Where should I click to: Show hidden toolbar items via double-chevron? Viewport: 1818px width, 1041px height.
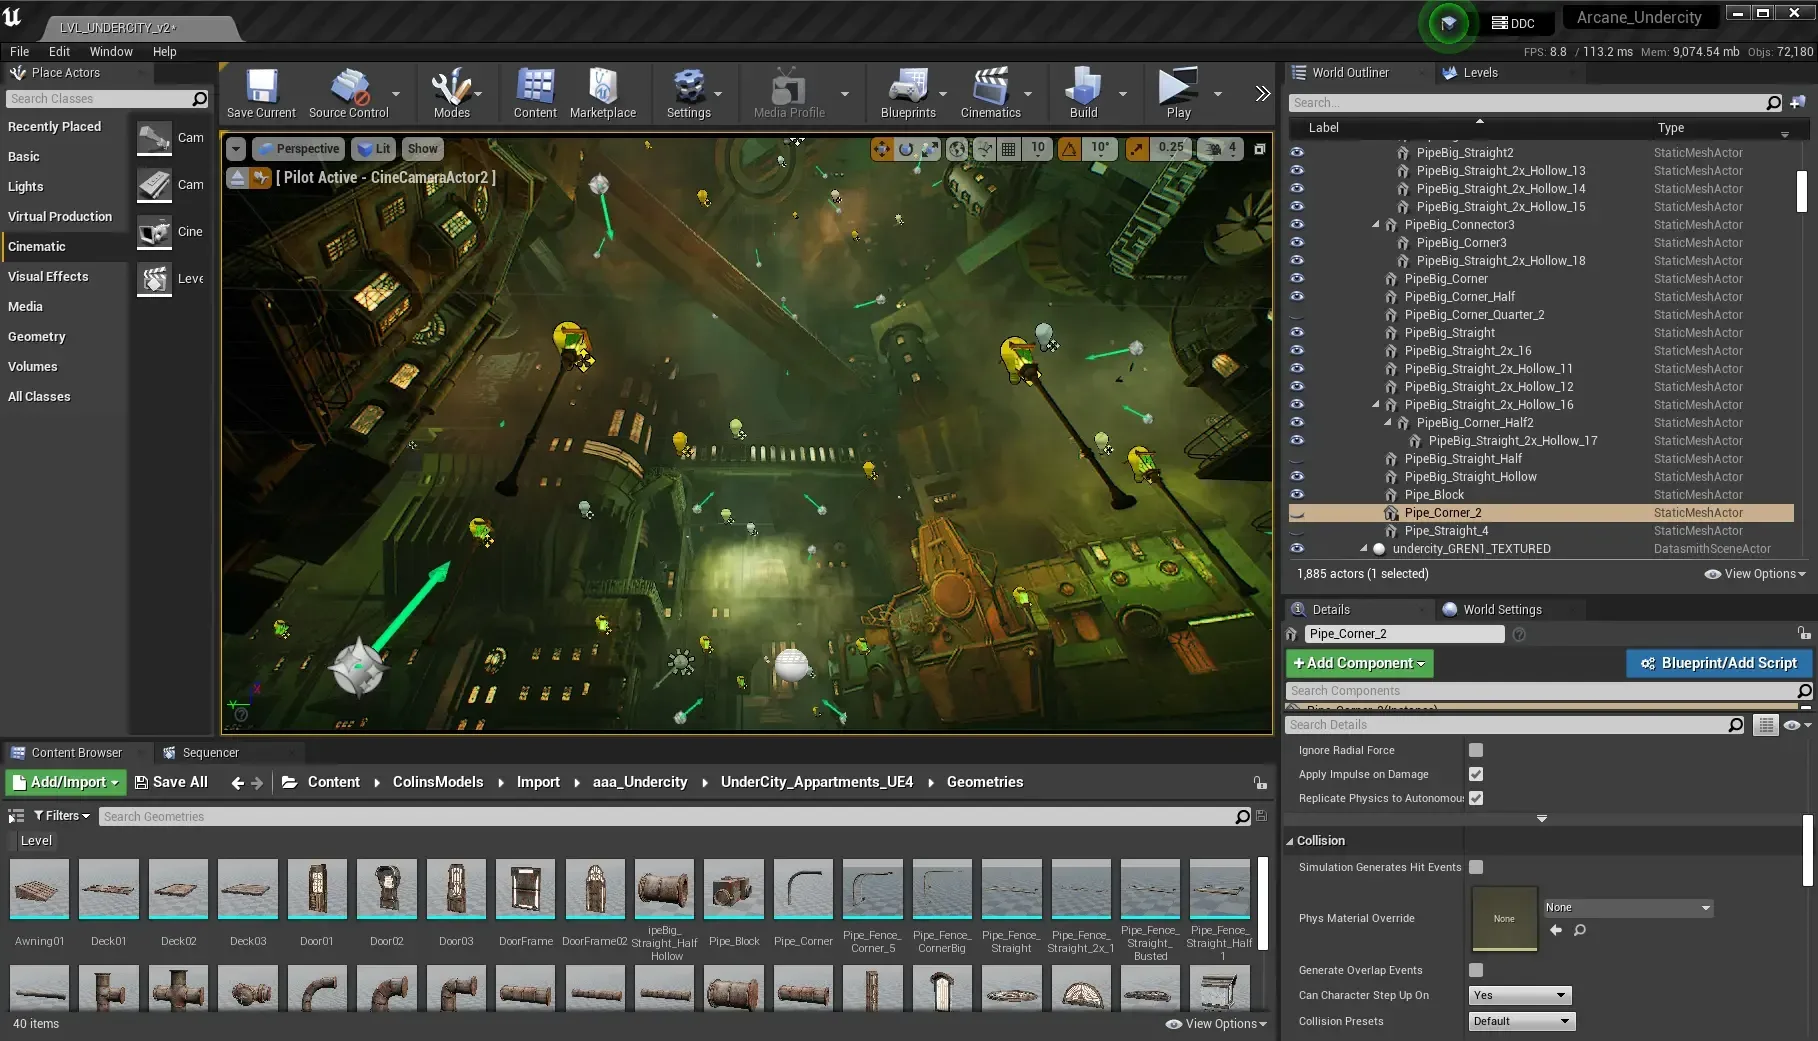(1263, 93)
